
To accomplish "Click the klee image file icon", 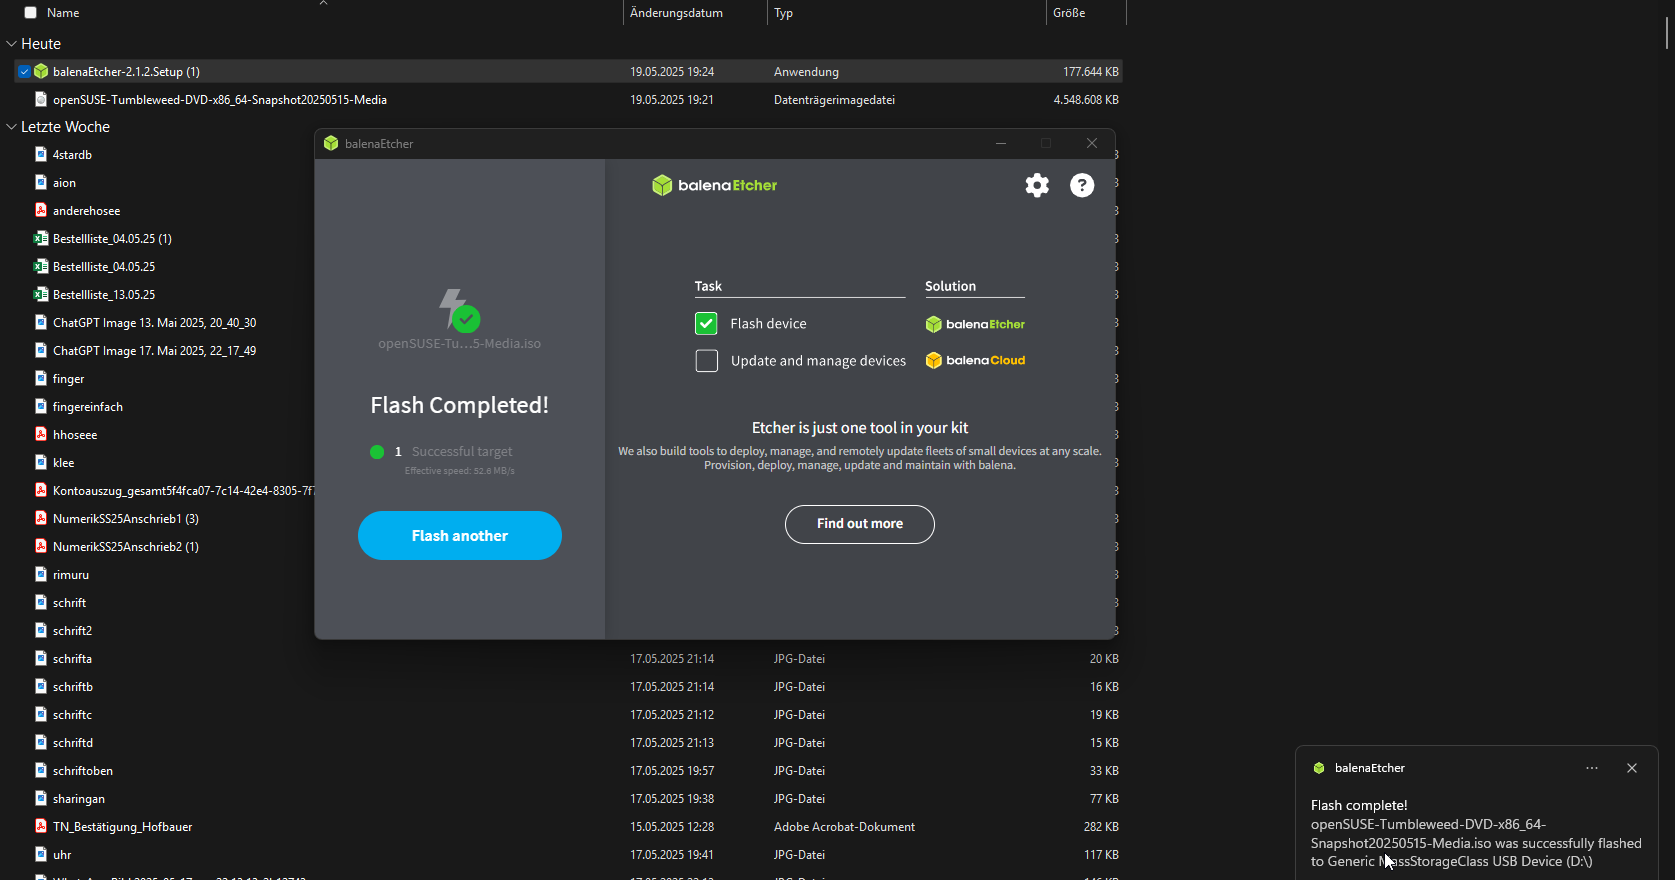I will [41, 462].
